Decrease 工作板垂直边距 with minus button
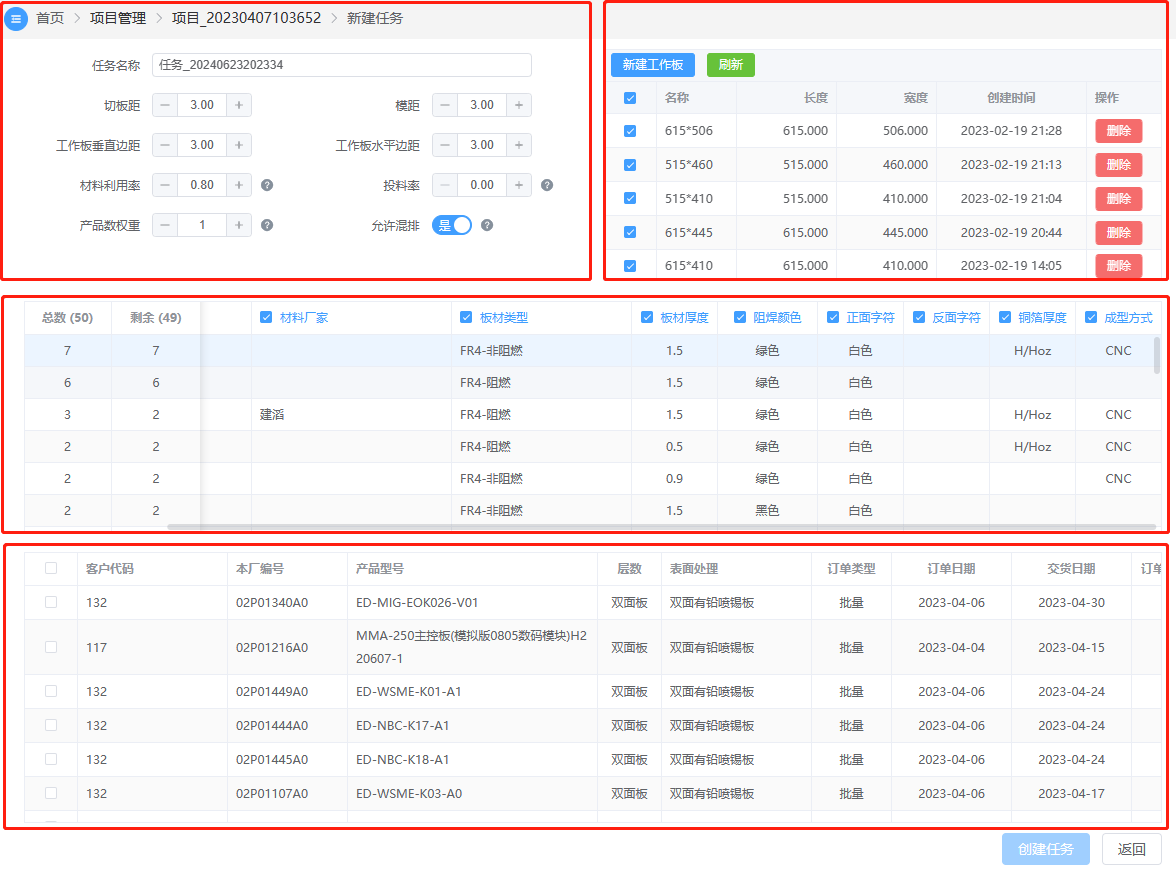 click(x=165, y=145)
